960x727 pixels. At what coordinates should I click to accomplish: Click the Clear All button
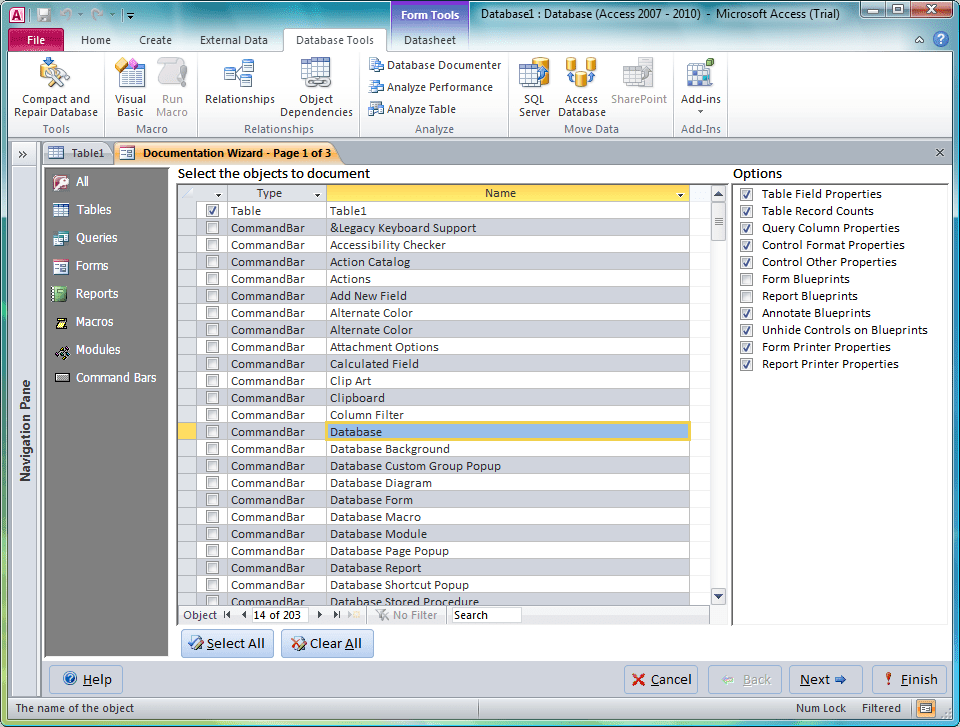(327, 644)
